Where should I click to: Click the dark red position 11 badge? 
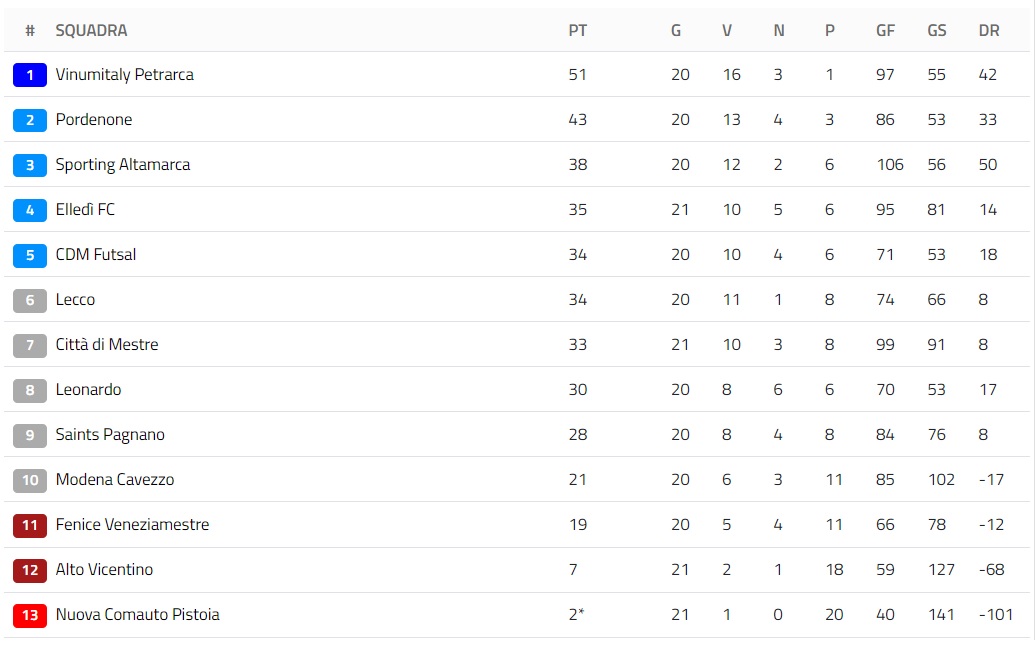tap(30, 525)
